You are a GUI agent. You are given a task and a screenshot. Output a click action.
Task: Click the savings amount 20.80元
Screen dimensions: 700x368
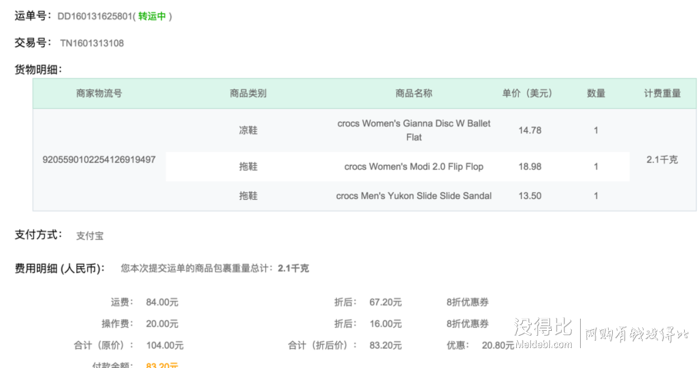(x=498, y=345)
